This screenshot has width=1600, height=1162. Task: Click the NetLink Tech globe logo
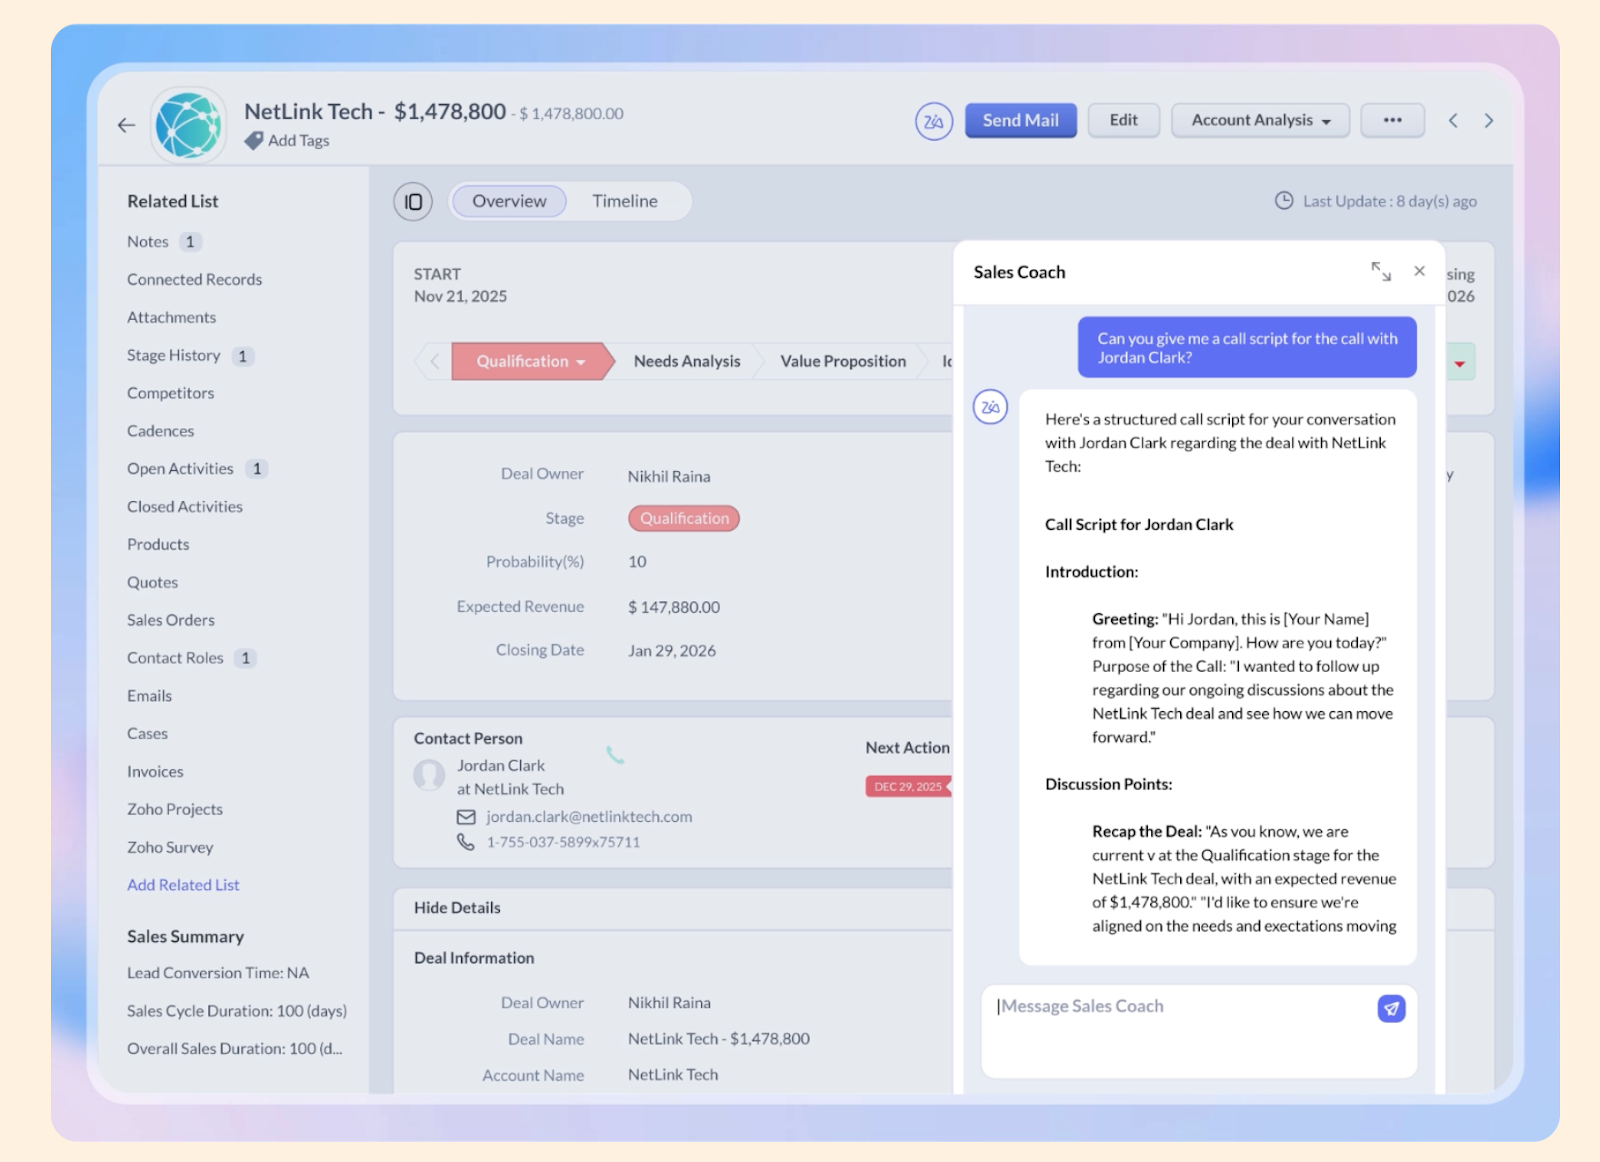(x=188, y=125)
